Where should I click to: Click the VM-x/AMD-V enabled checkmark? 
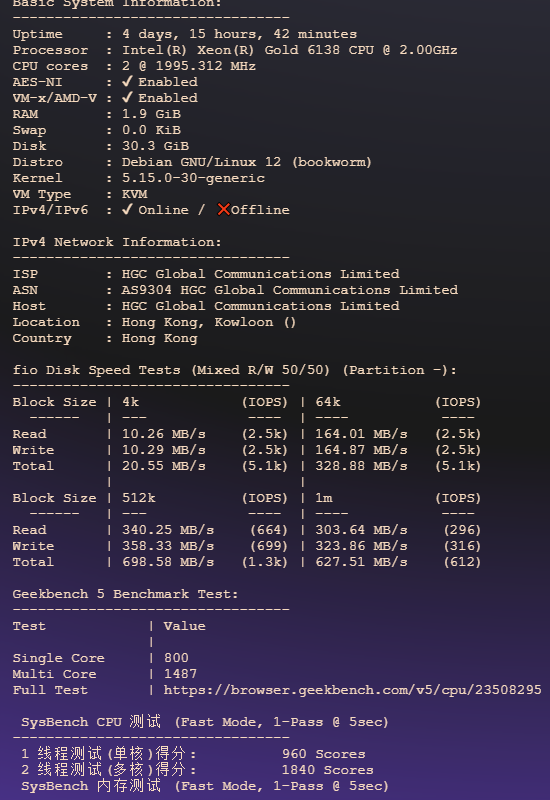pyautogui.click(x=127, y=97)
